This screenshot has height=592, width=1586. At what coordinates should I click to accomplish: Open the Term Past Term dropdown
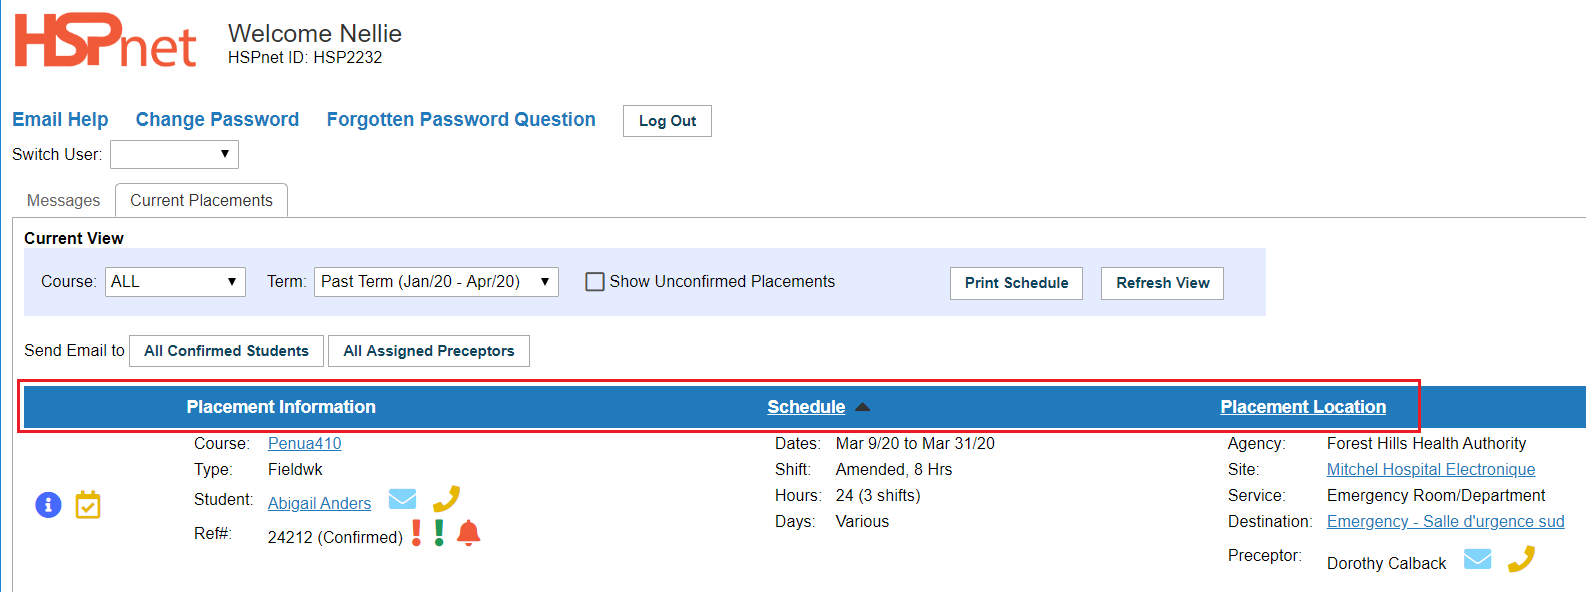click(x=436, y=282)
